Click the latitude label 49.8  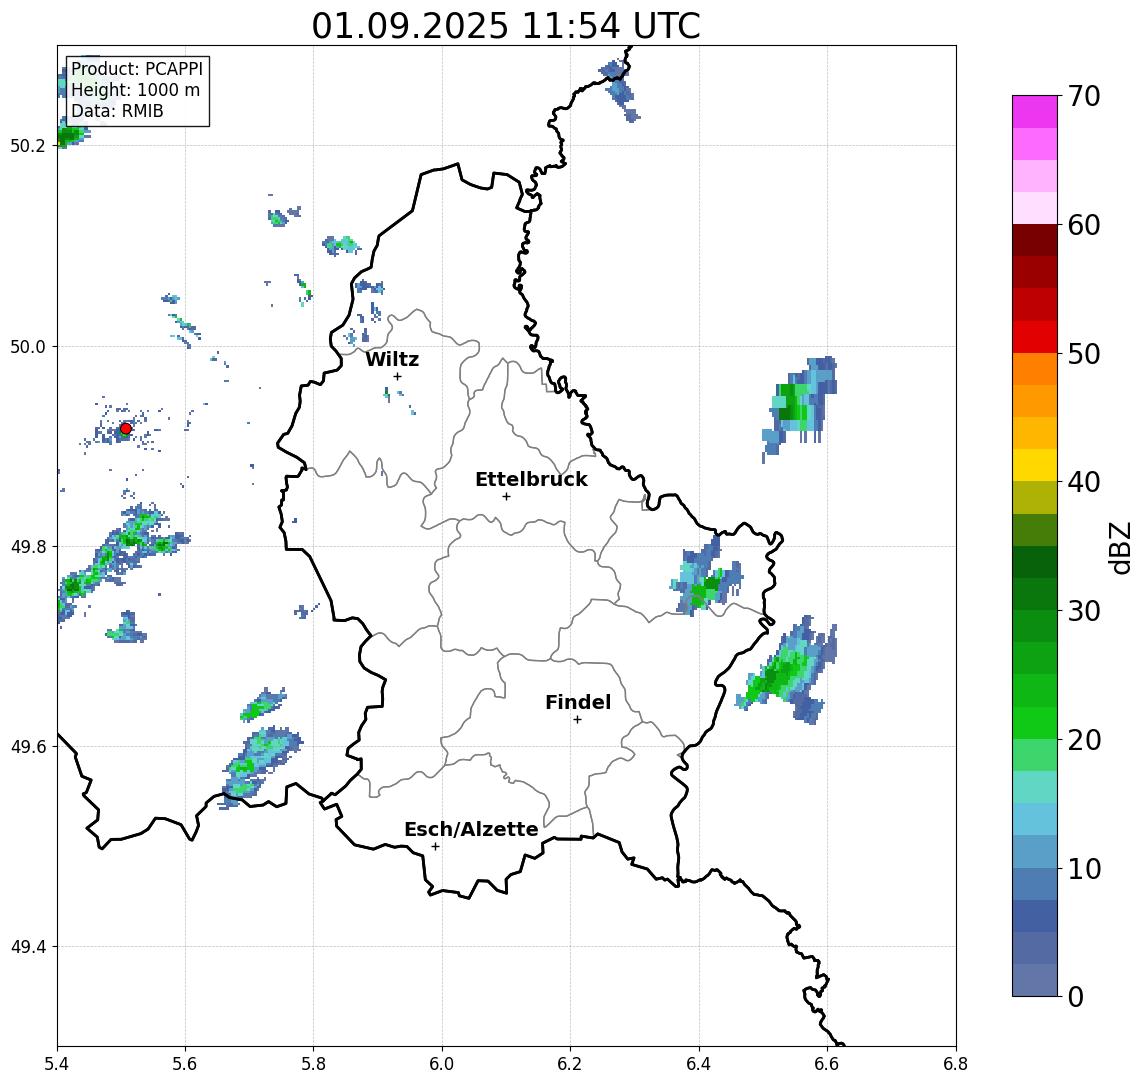point(27,546)
